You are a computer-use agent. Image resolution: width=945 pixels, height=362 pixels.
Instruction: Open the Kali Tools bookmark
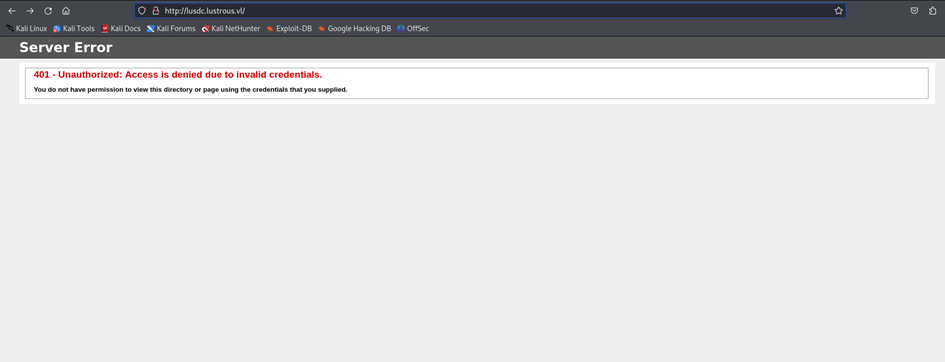pyautogui.click(x=74, y=28)
